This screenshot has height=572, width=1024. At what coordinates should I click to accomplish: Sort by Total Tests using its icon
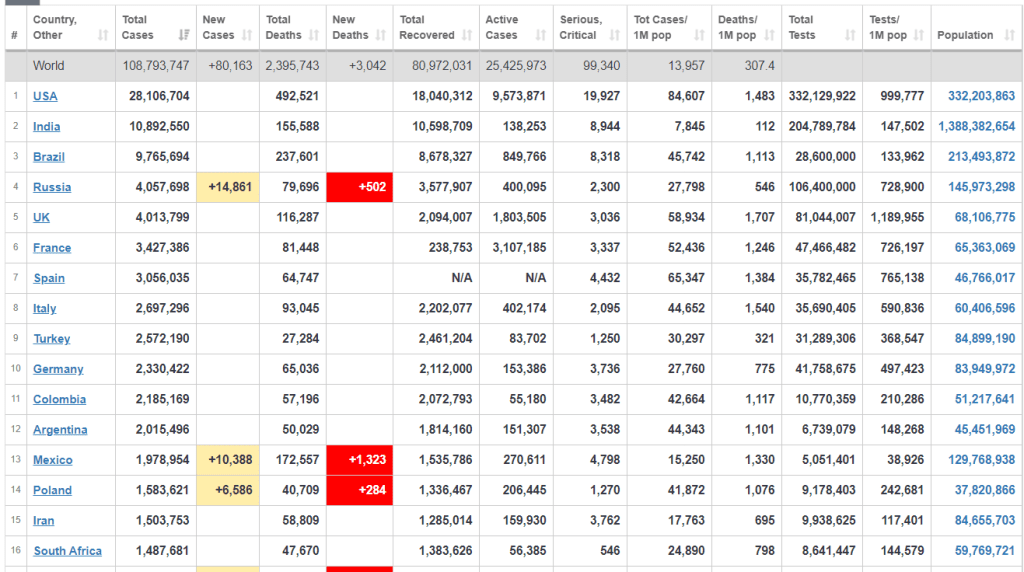tap(850, 35)
